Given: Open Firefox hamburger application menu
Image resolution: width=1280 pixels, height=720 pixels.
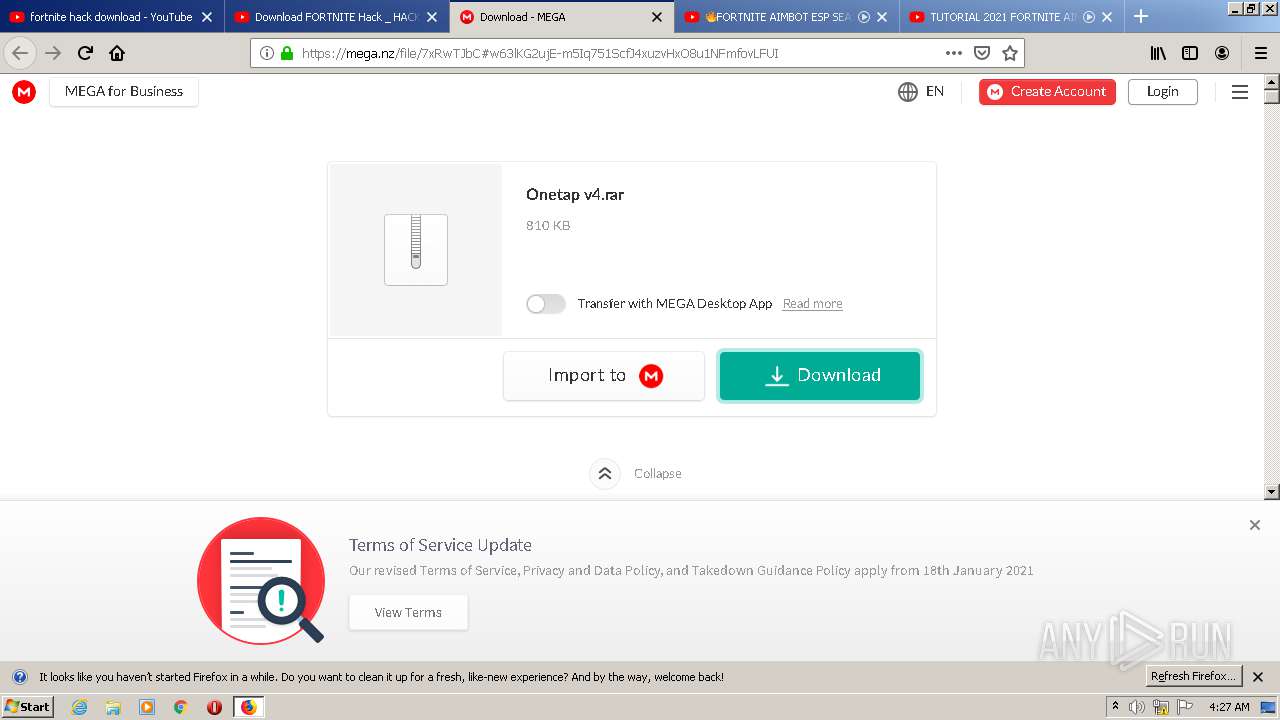Looking at the screenshot, I should (x=1261, y=53).
